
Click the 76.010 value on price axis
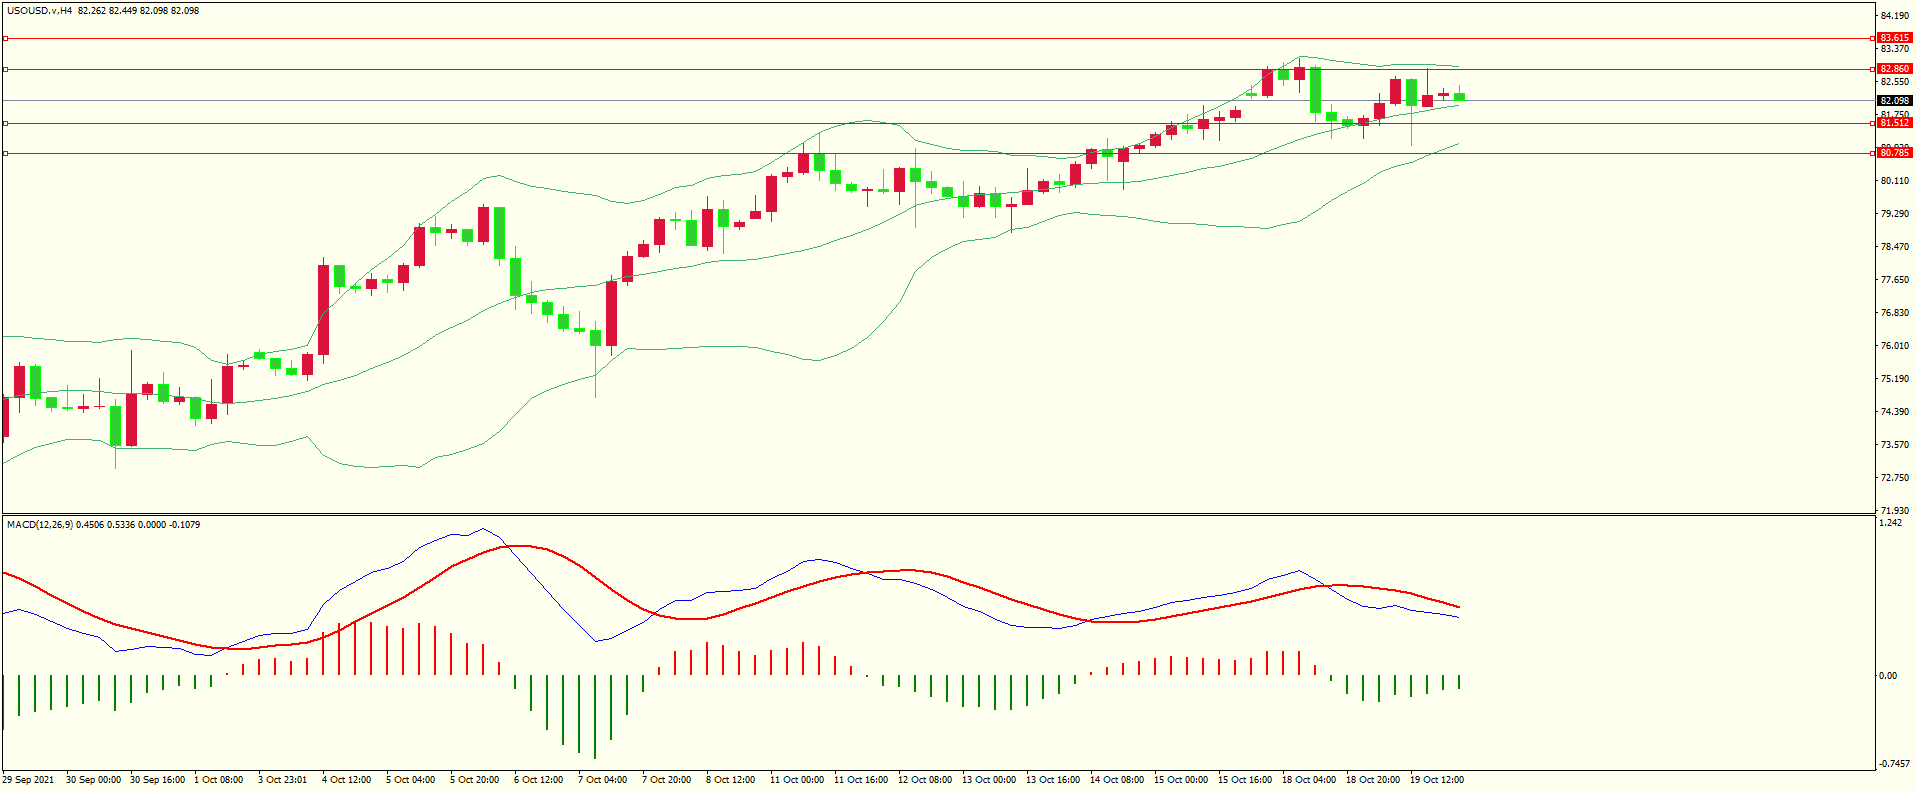tap(1894, 346)
